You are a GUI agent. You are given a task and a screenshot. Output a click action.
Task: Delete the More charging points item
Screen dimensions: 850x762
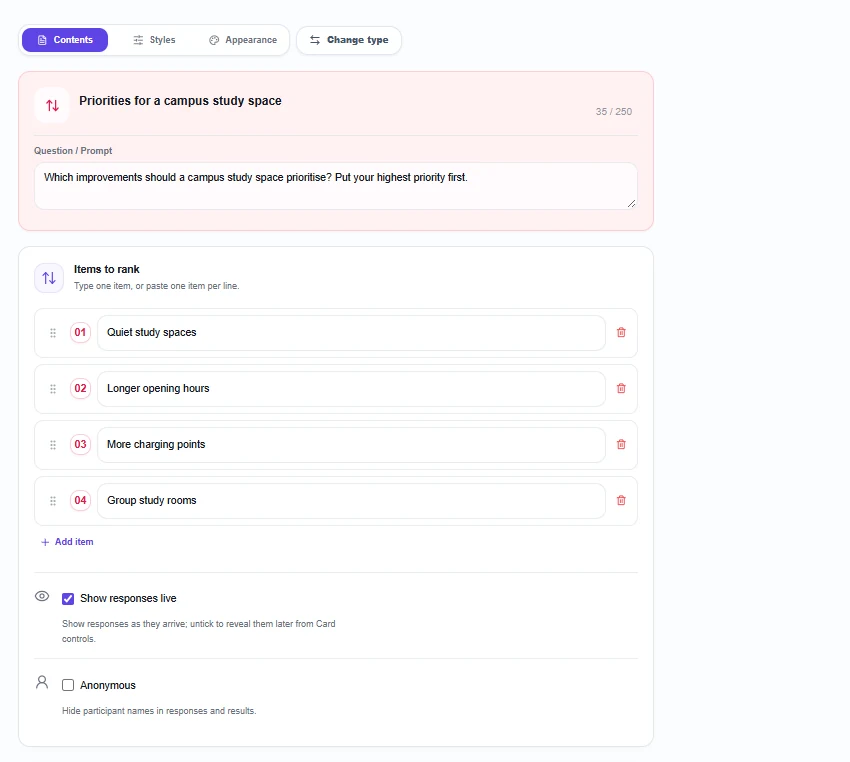point(621,444)
